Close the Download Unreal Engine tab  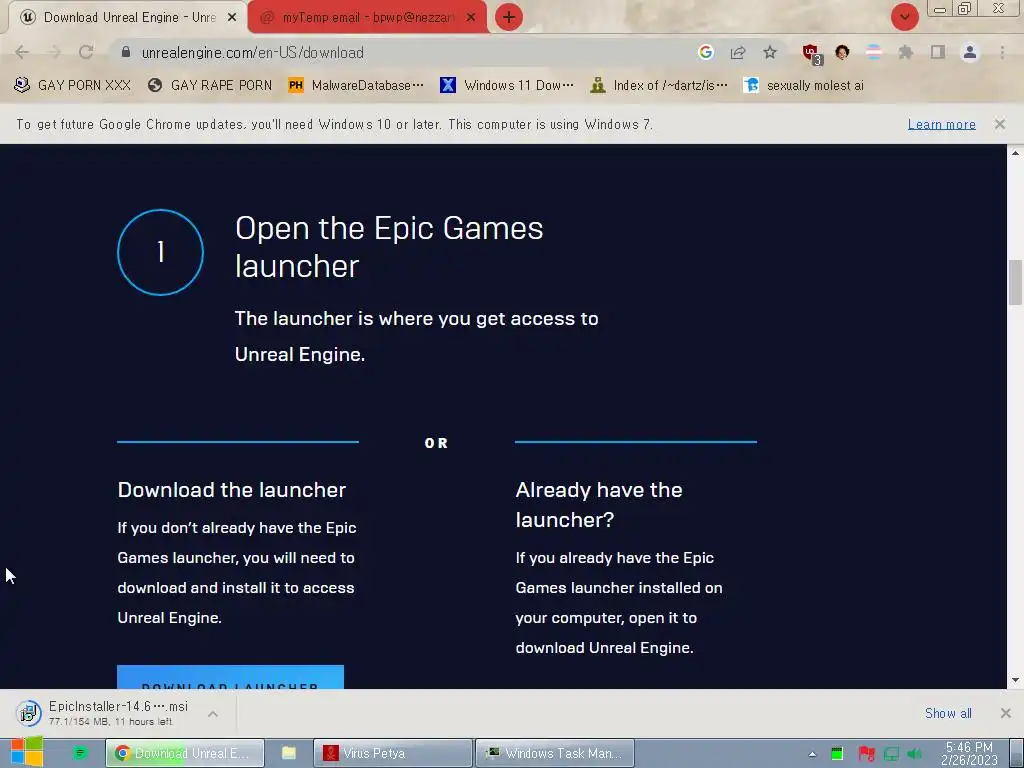tap(232, 18)
